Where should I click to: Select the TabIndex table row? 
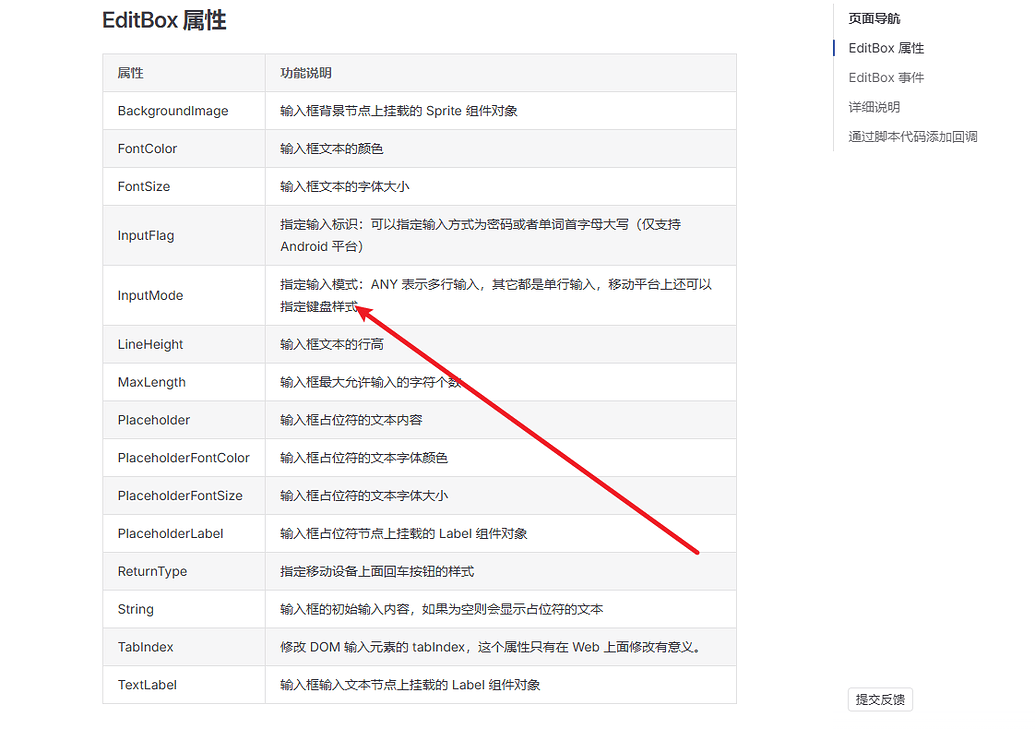(144, 647)
